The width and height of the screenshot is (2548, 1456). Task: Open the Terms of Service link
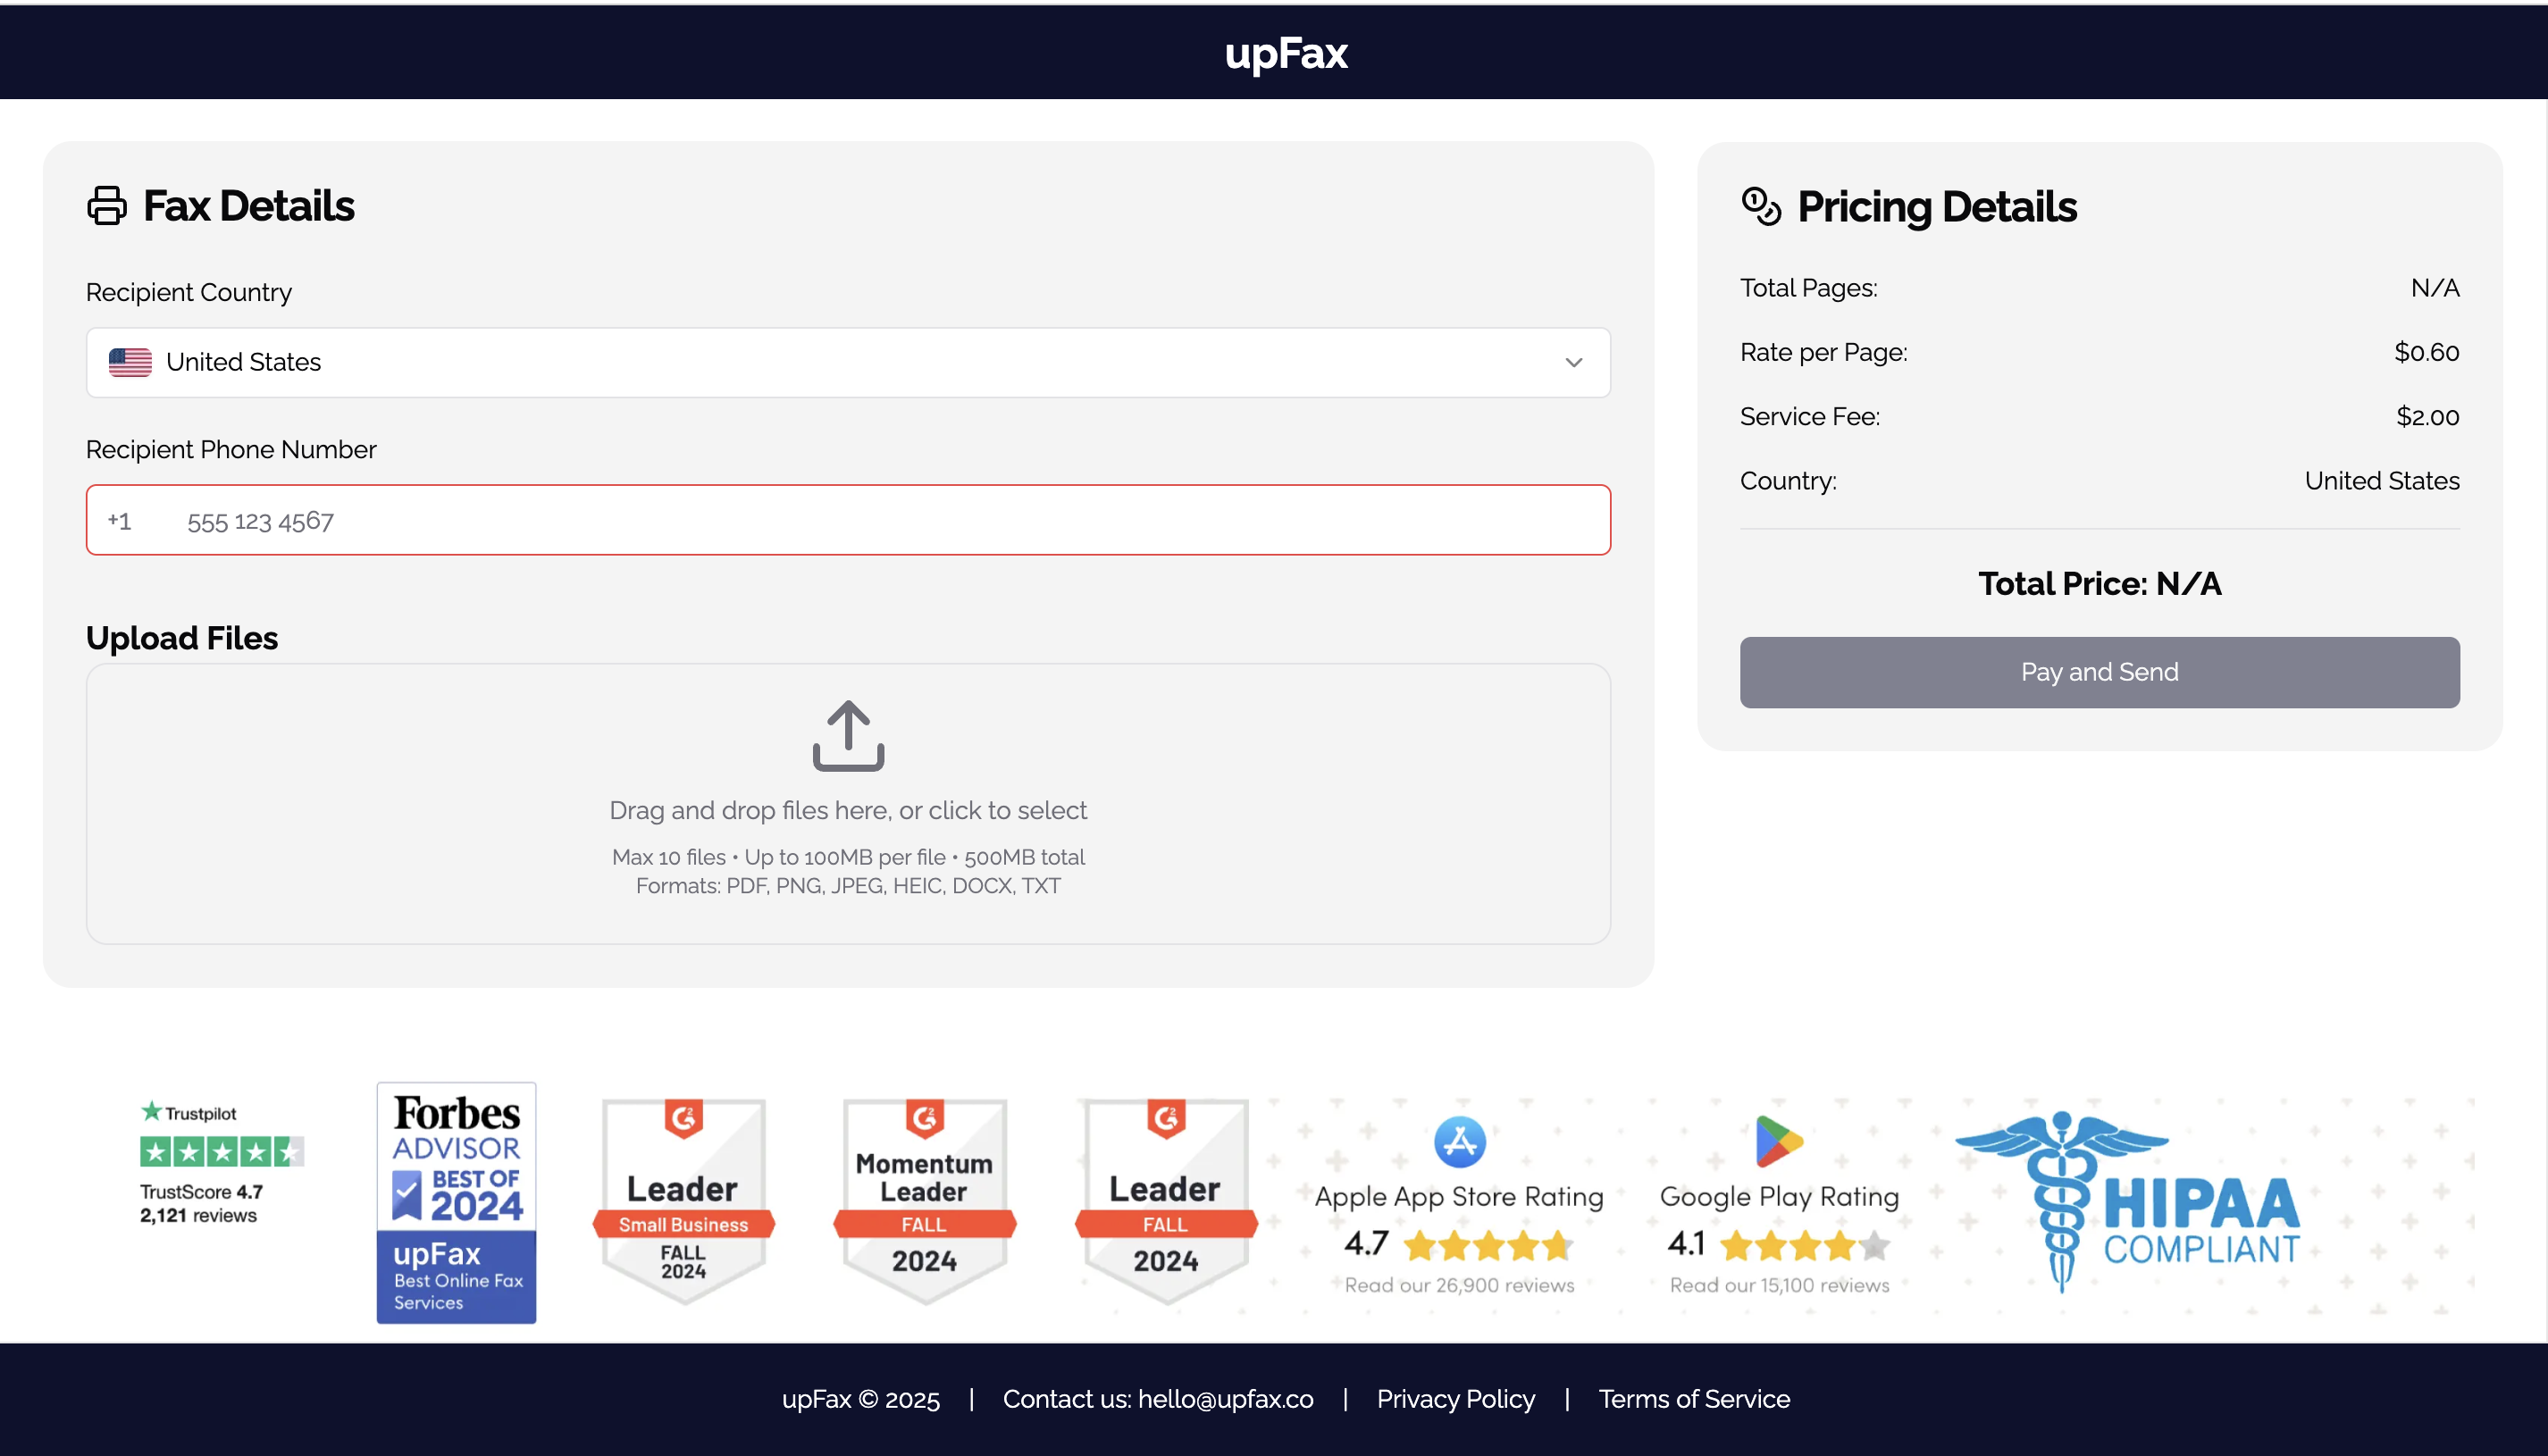(1694, 1399)
